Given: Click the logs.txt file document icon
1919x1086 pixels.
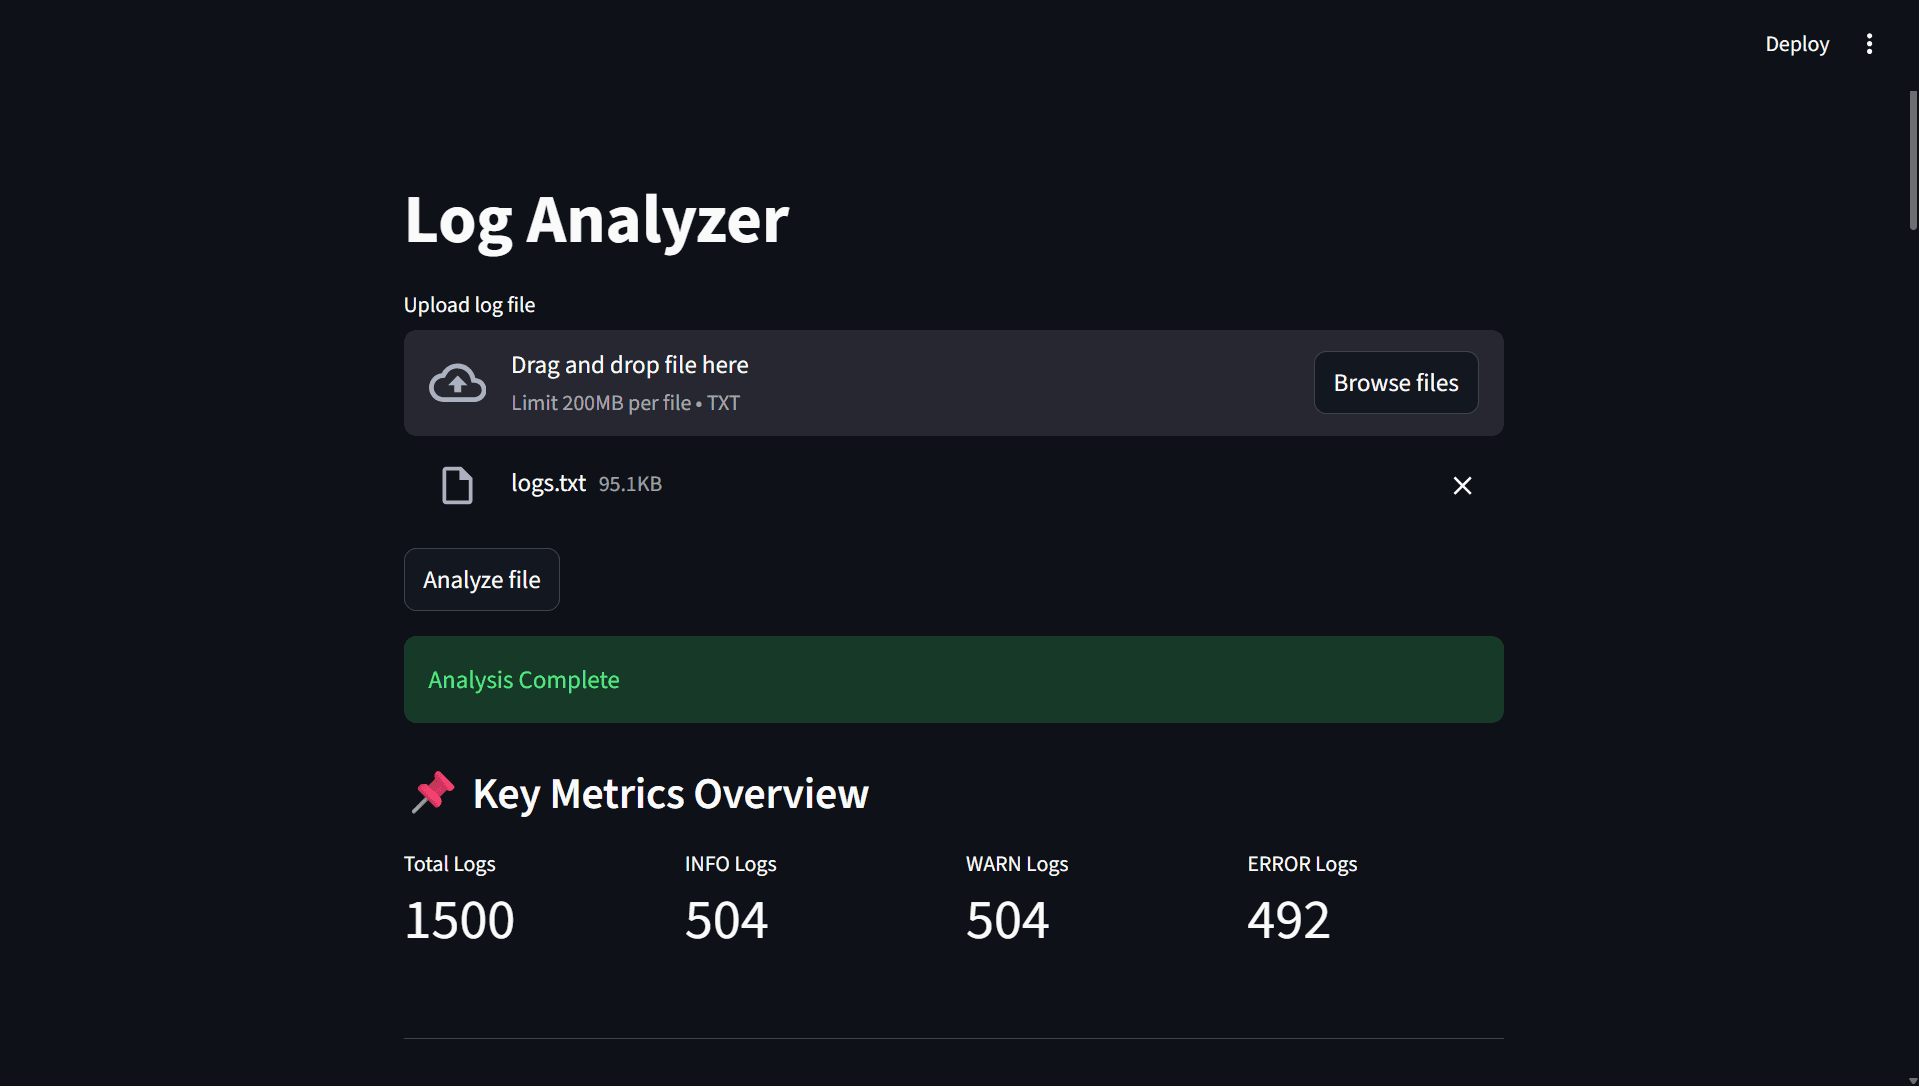Looking at the screenshot, I should click(457, 484).
